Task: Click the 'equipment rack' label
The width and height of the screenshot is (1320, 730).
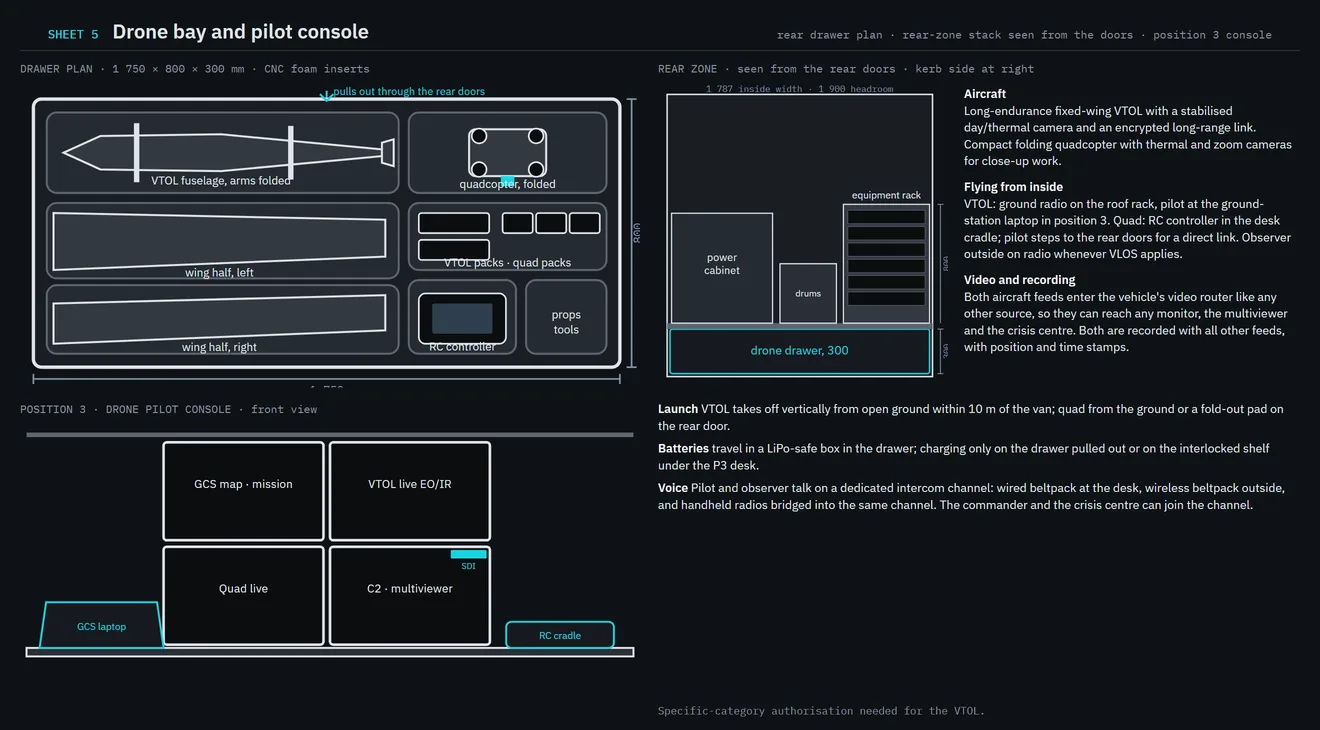Action: (x=886, y=196)
